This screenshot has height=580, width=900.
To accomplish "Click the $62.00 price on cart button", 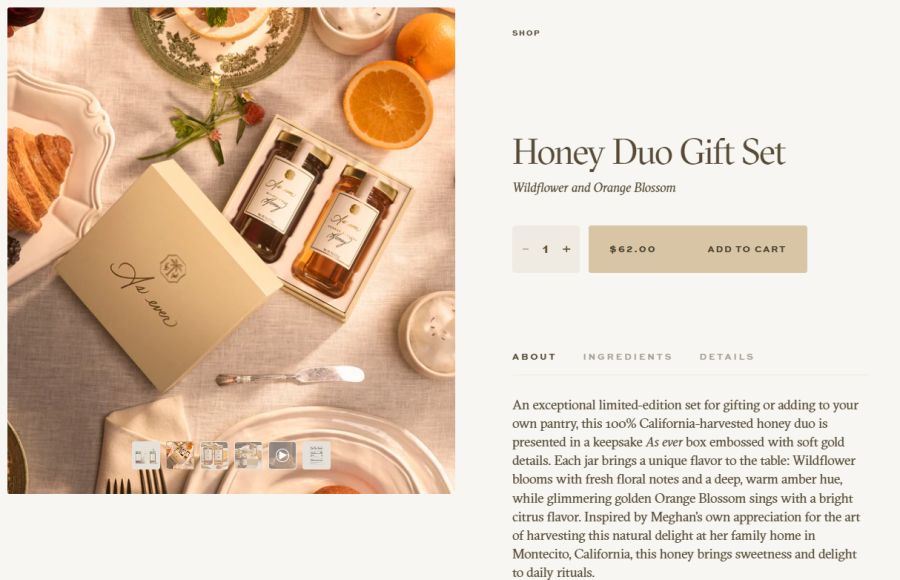I will pyautogui.click(x=633, y=249).
